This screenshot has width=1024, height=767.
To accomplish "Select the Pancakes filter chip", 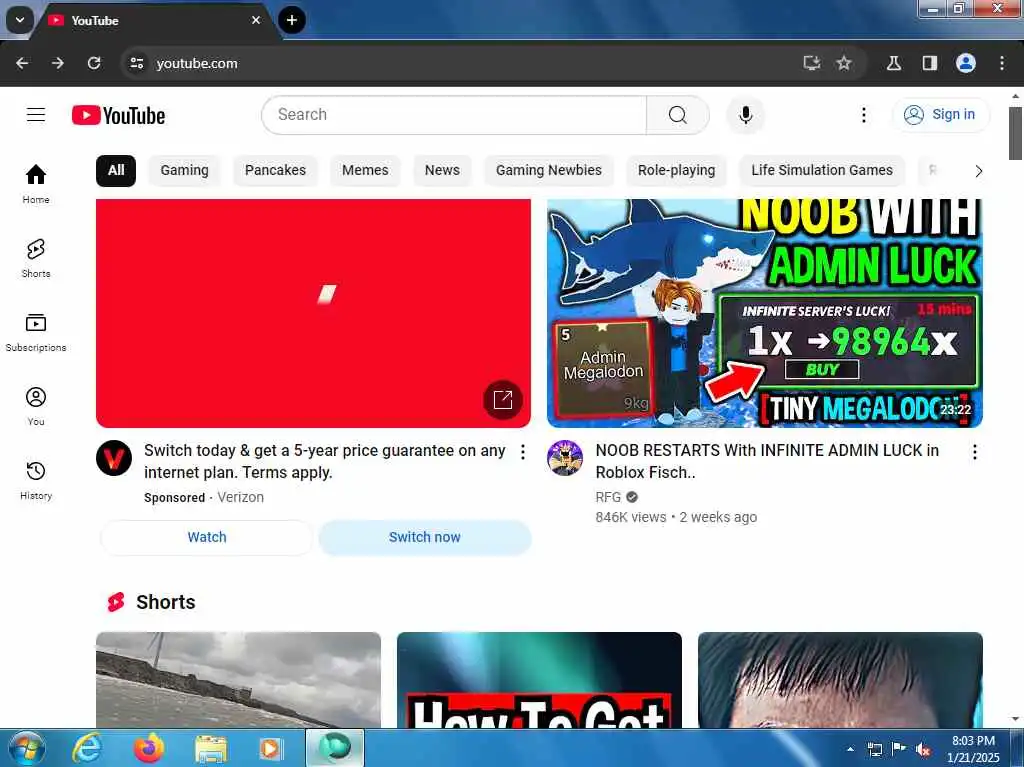I will tap(276, 171).
